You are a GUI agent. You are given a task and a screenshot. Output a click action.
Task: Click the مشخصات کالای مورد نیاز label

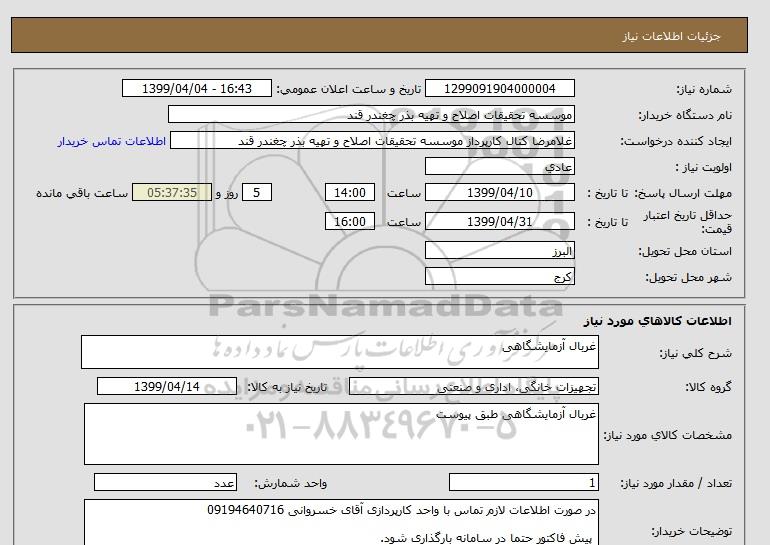pyautogui.click(x=668, y=435)
